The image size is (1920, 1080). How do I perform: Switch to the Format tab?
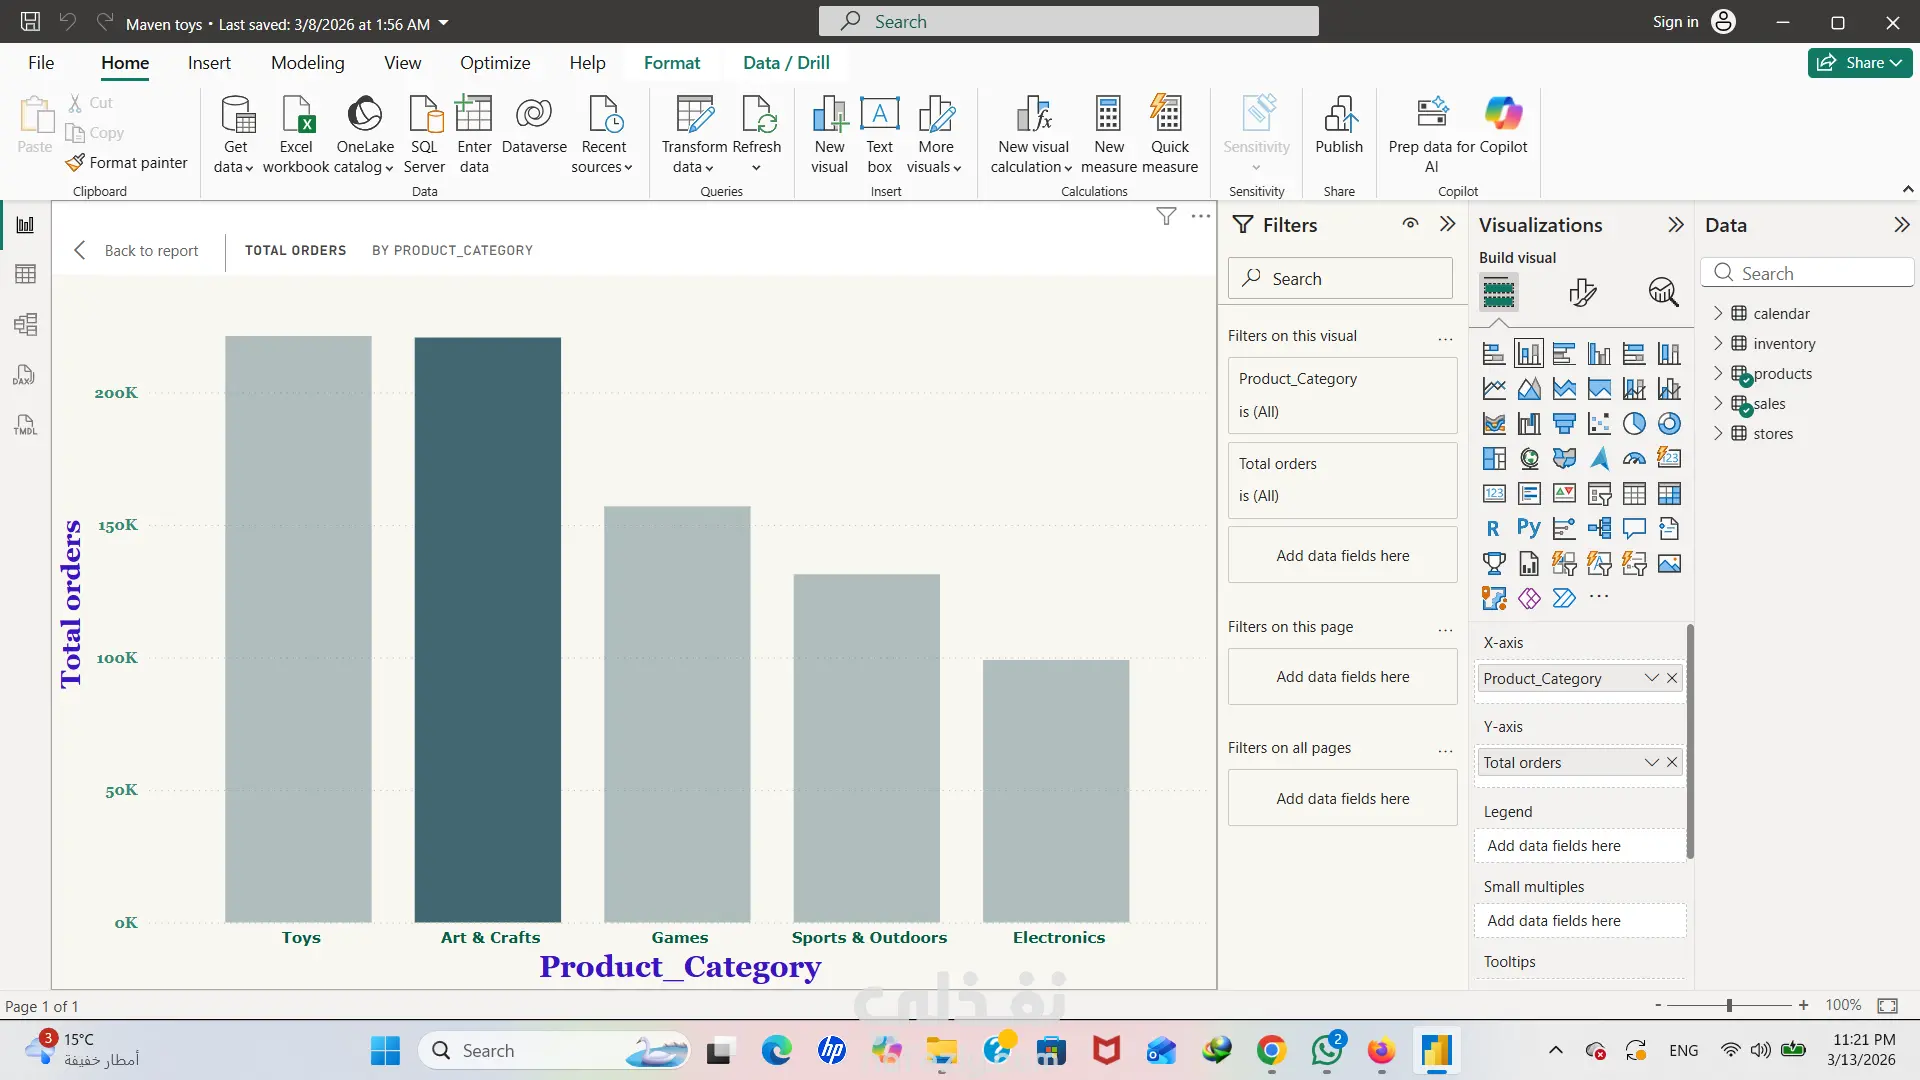coord(671,62)
